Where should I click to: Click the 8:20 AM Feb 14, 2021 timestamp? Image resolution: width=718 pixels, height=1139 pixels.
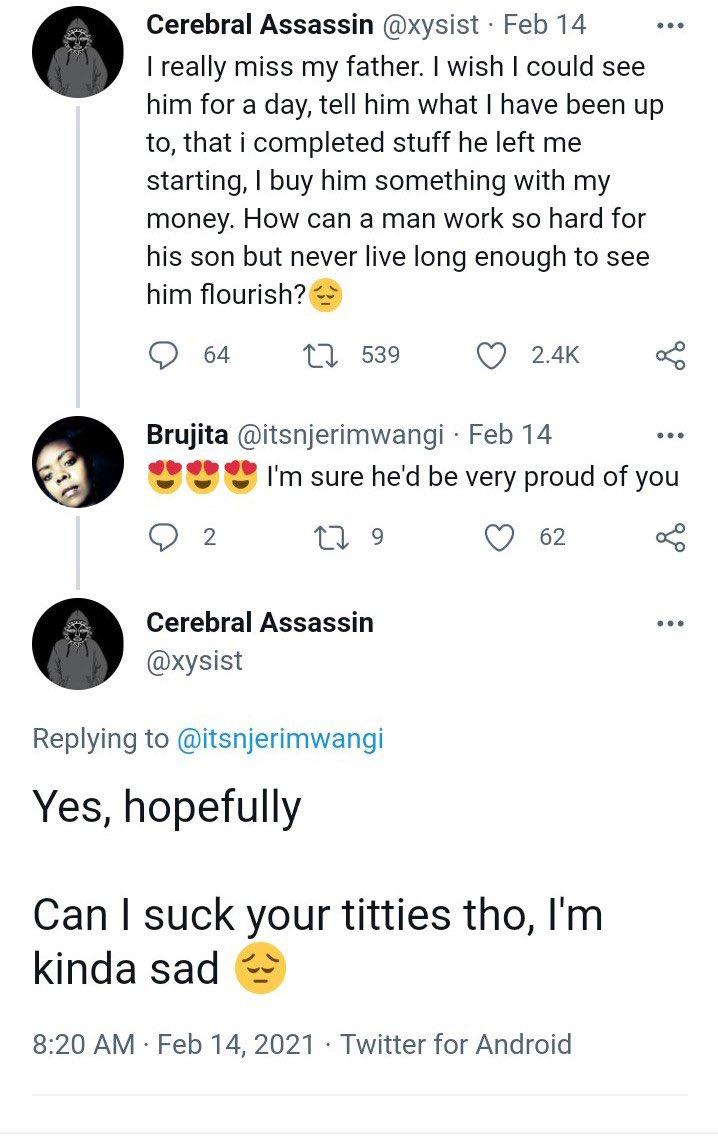coord(173,1045)
